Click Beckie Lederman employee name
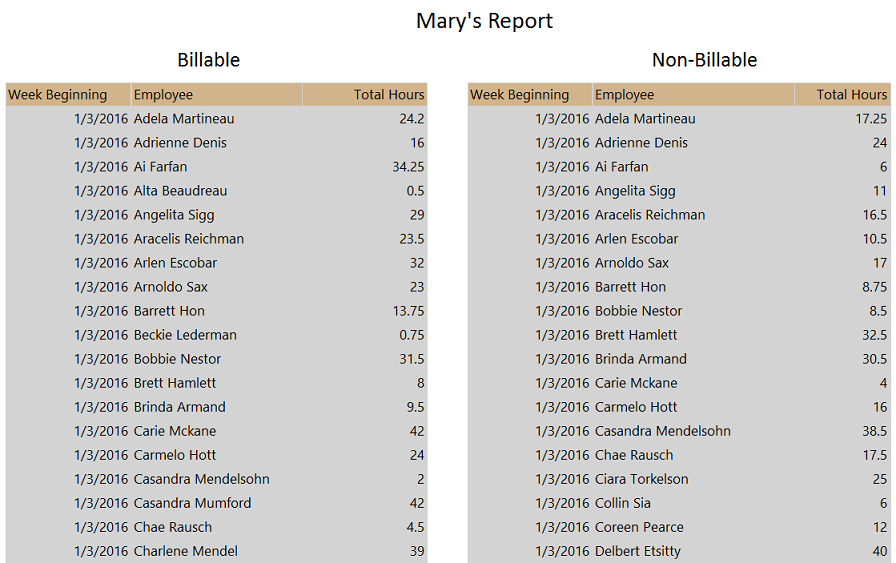Viewport: 896px width, 563px height. point(185,335)
